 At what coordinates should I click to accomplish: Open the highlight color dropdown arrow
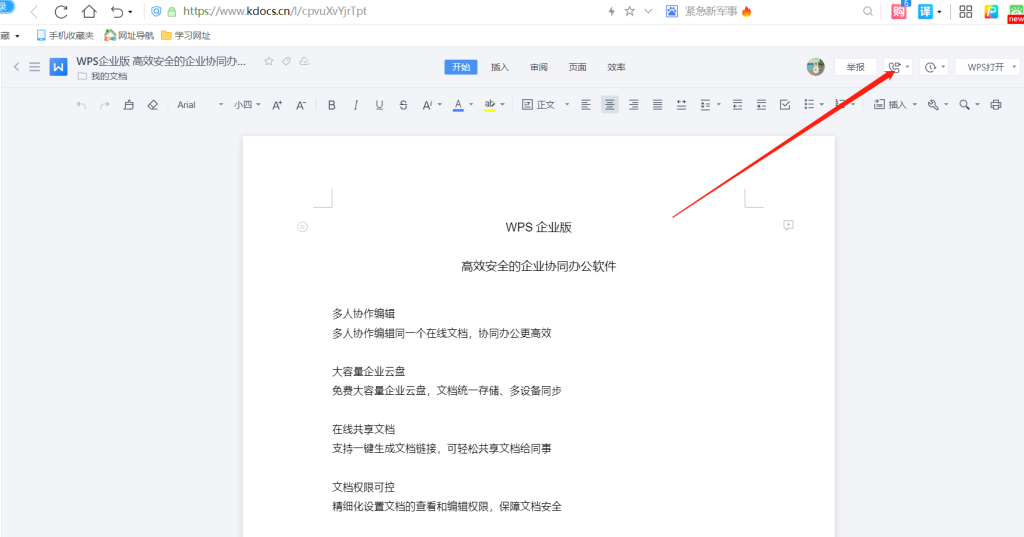point(502,105)
